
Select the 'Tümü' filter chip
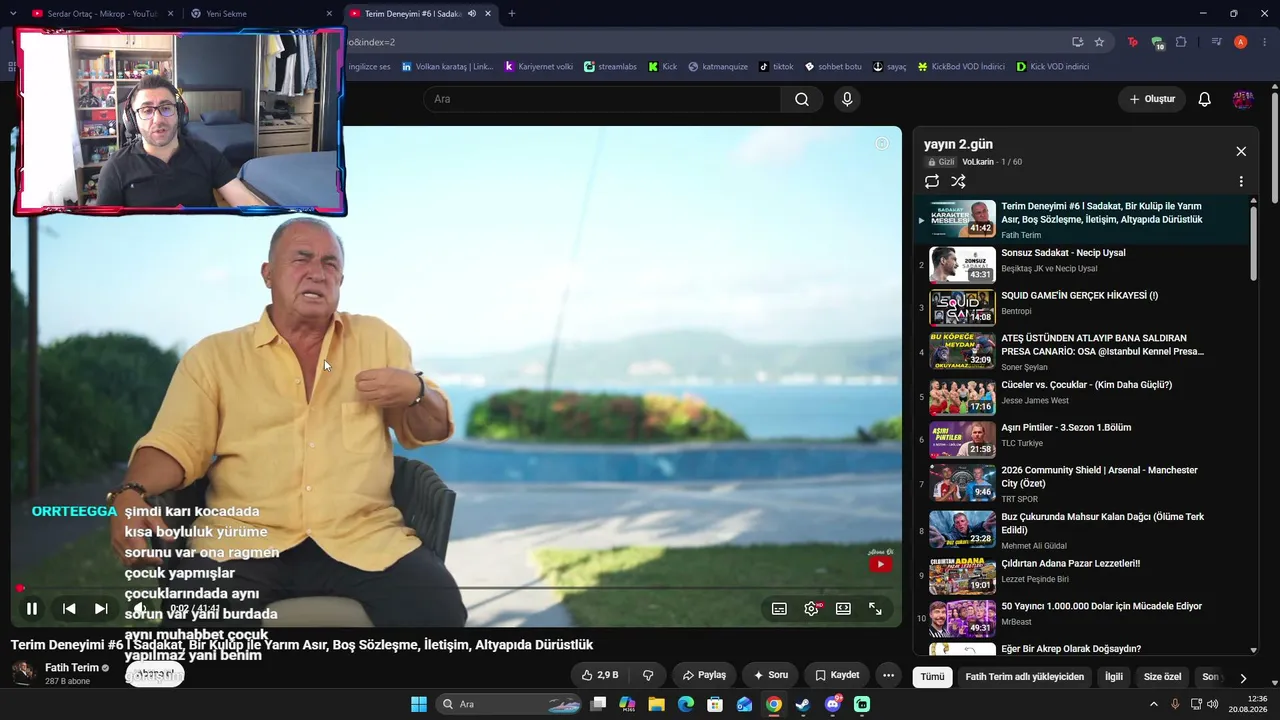pyautogui.click(x=932, y=677)
